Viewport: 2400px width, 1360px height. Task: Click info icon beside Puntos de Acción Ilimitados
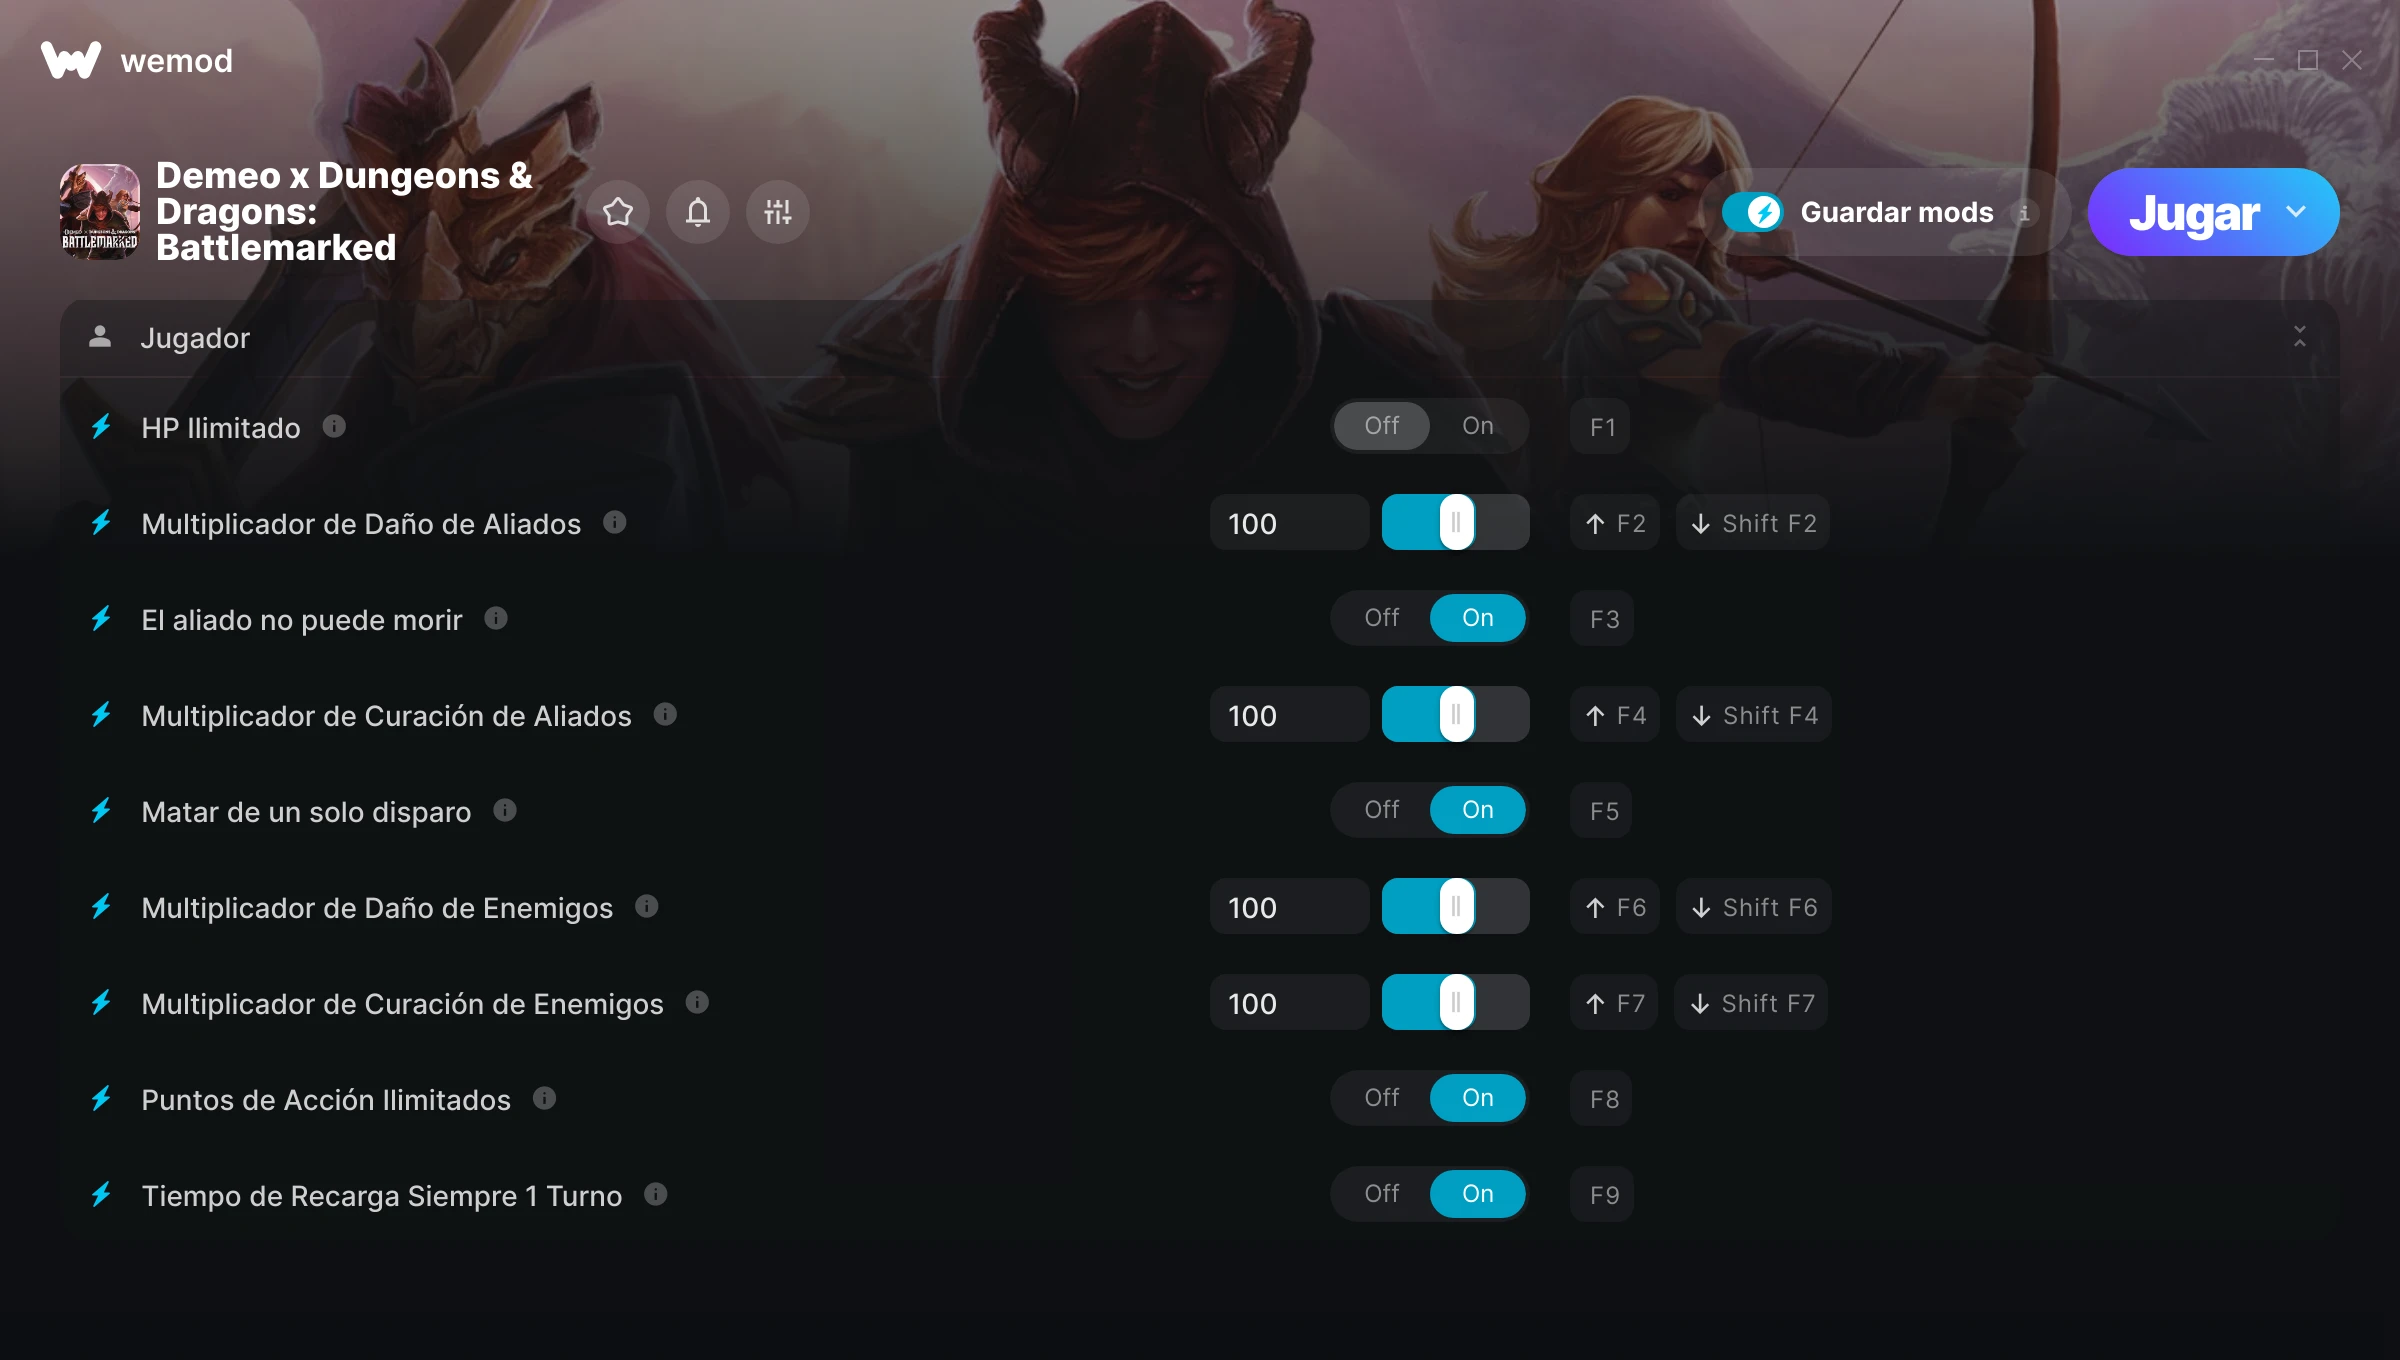(x=544, y=1098)
